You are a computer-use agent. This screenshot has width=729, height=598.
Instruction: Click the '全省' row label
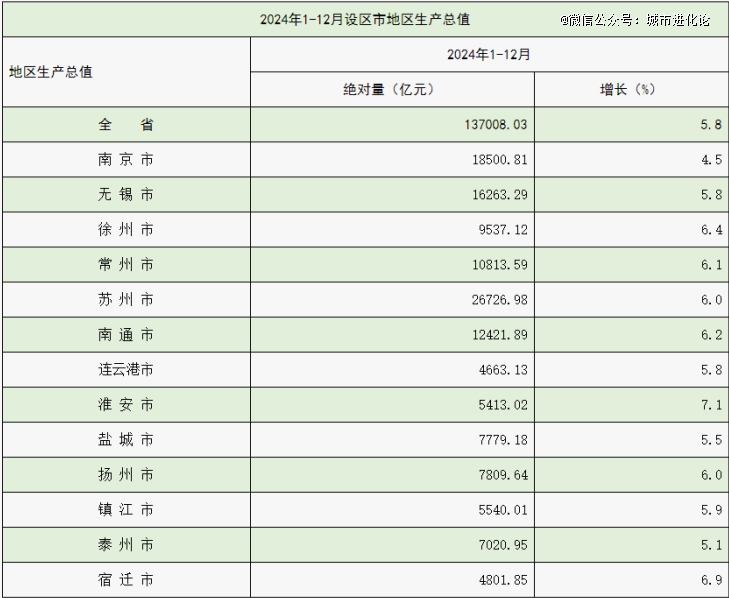[126, 124]
